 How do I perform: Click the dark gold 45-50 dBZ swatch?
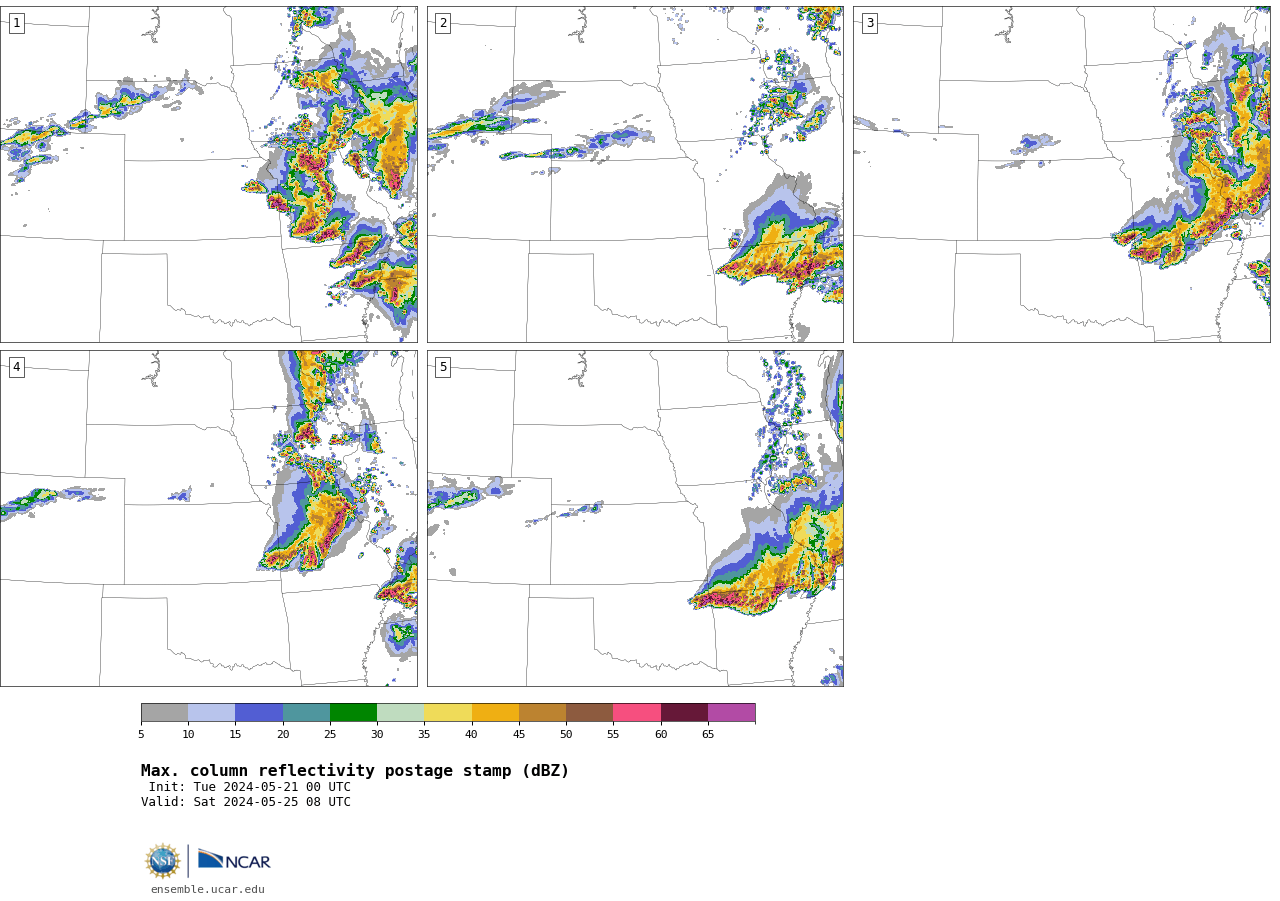pyautogui.click(x=542, y=713)
